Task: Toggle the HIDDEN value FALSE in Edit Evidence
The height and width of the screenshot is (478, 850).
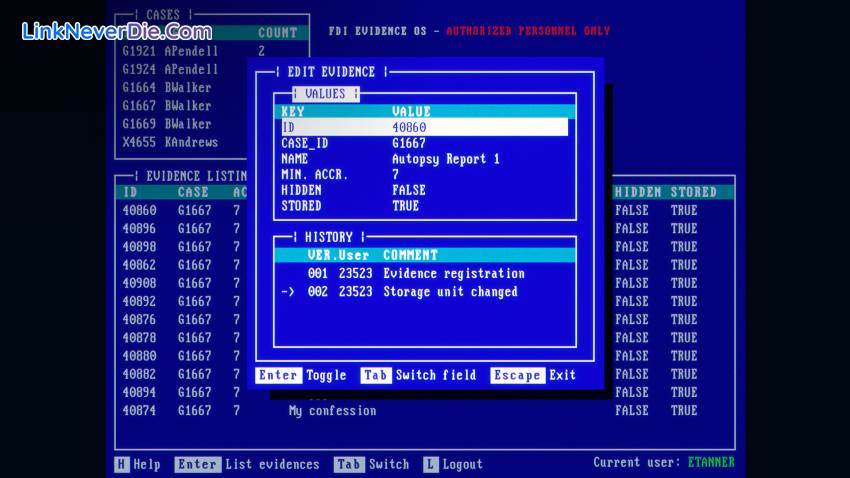Action: (409, 190)
